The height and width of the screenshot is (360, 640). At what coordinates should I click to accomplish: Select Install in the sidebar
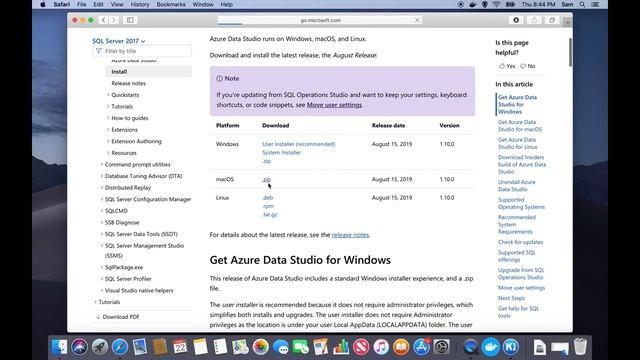point(149,71)
